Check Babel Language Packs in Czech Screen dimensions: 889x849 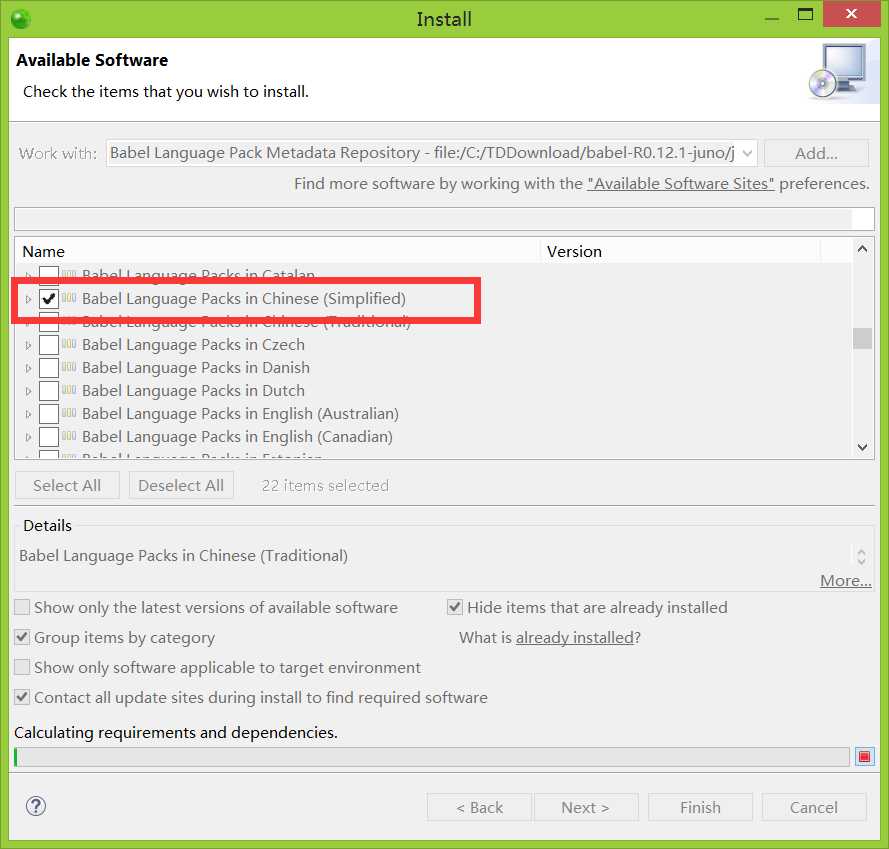[x=49, y=344]
